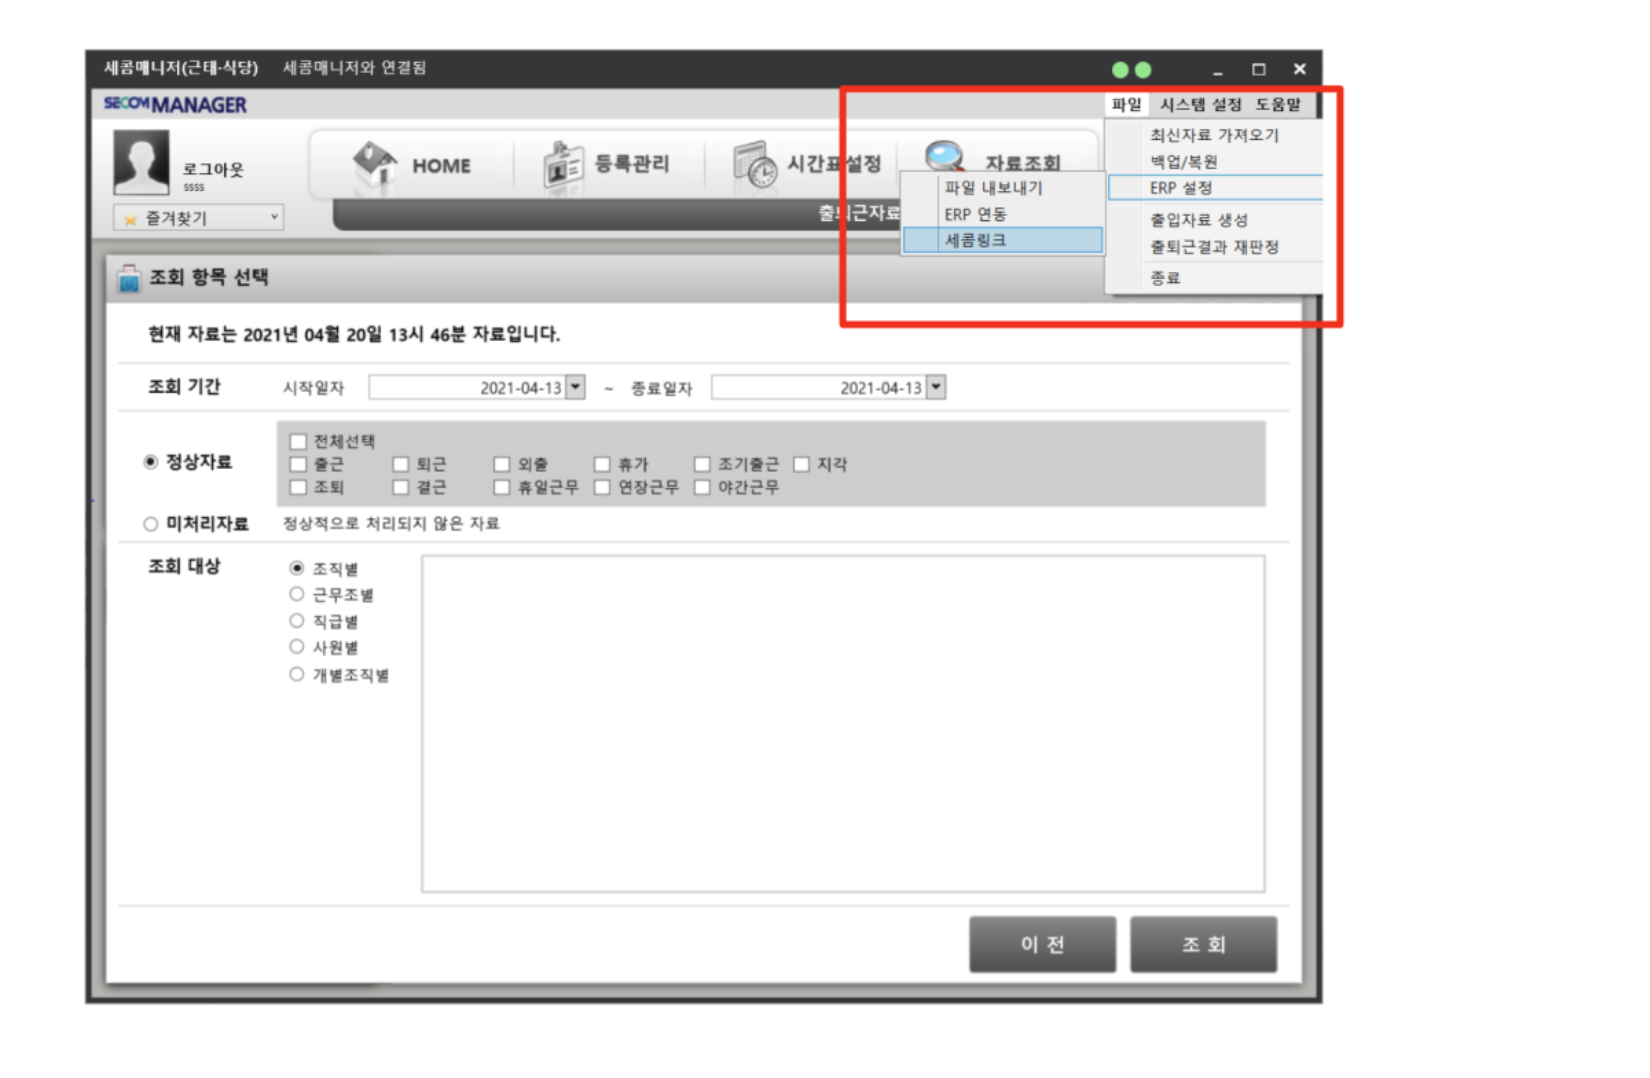Open the 시작일자 date picker dropdown

tap(576, 387)
